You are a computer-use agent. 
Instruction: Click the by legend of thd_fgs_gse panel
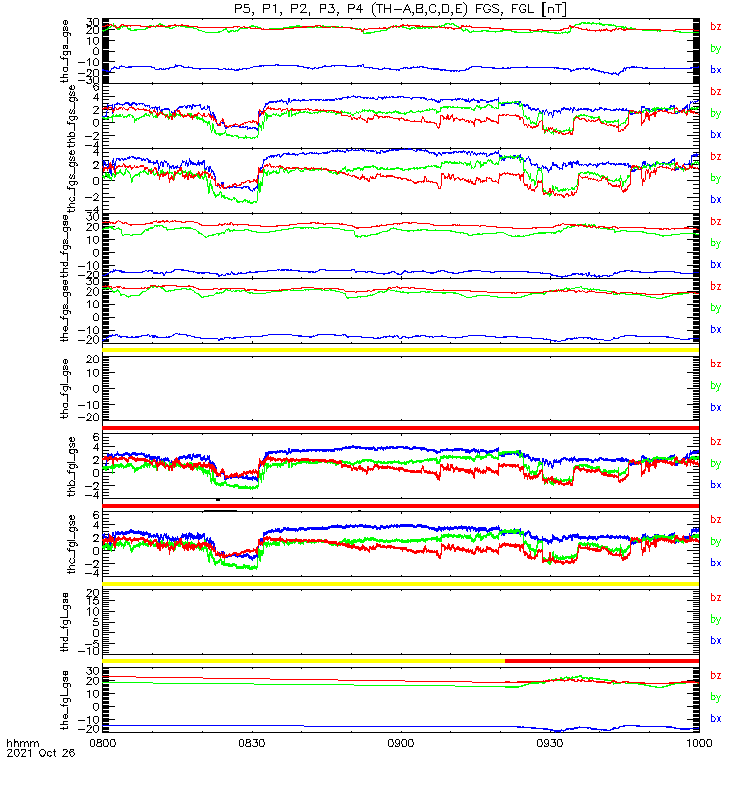point(716,243)
